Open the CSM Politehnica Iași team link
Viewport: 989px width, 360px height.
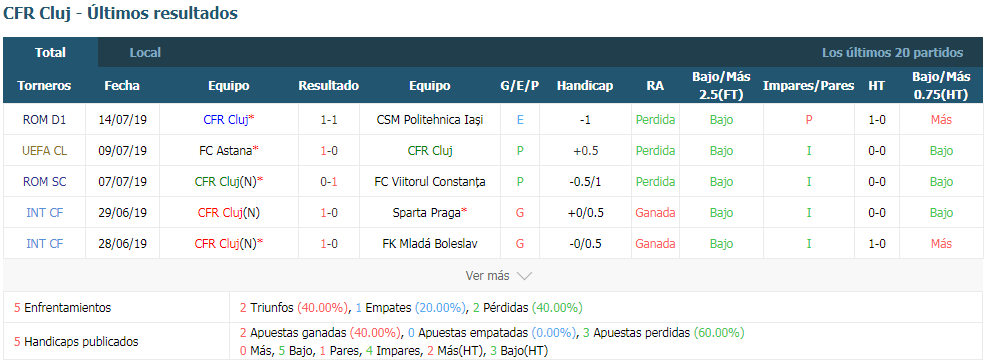point(430,120)
